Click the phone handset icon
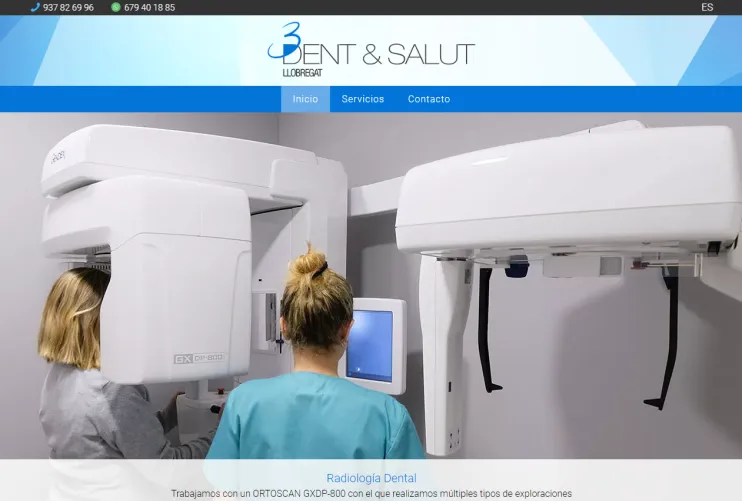This screenshot has height=501, width=742. click(x=35, y=7)
